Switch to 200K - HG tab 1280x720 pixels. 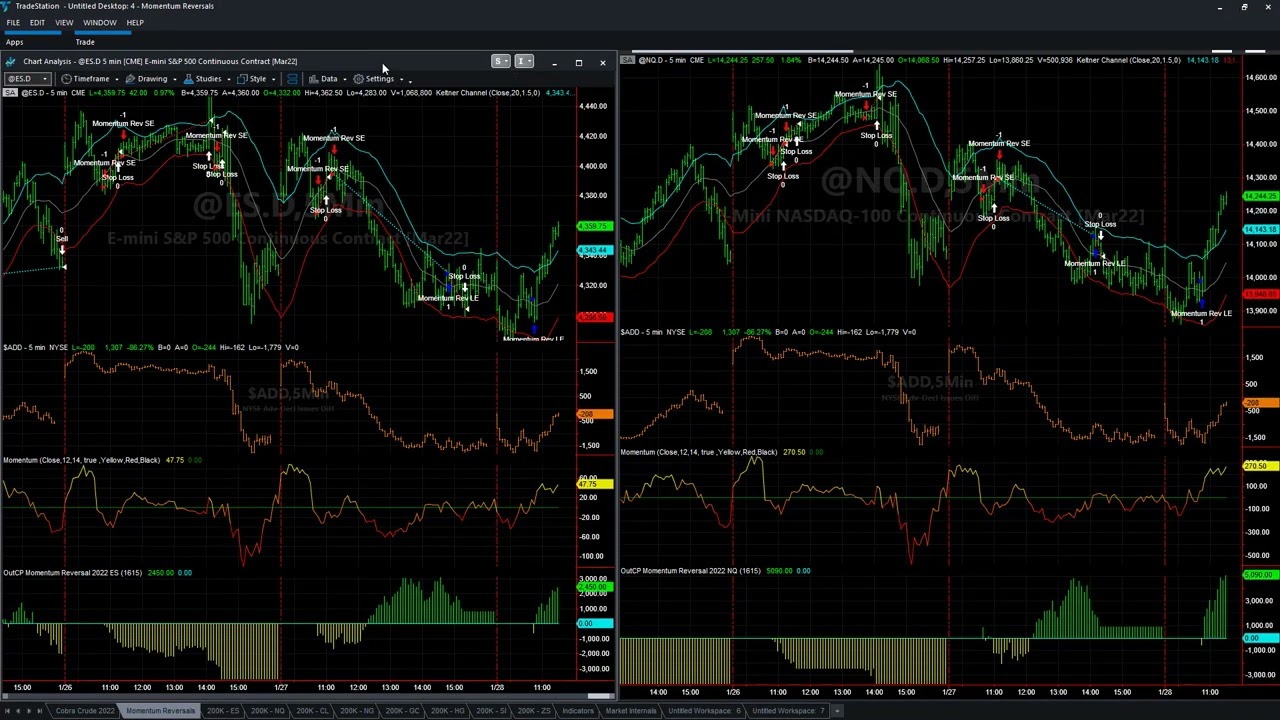tap(447, 711)
